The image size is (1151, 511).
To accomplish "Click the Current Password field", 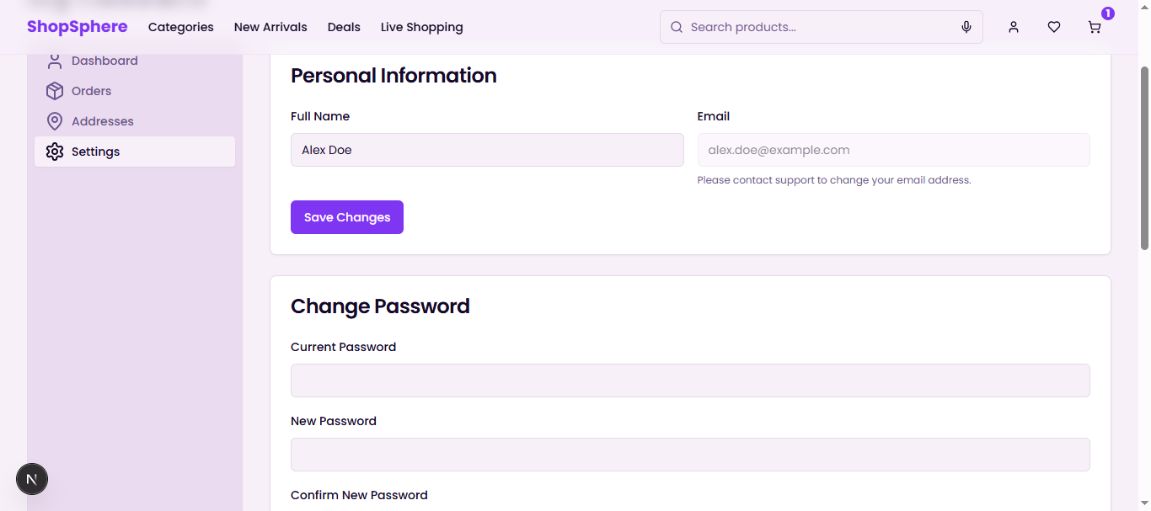I will point(690,381).
